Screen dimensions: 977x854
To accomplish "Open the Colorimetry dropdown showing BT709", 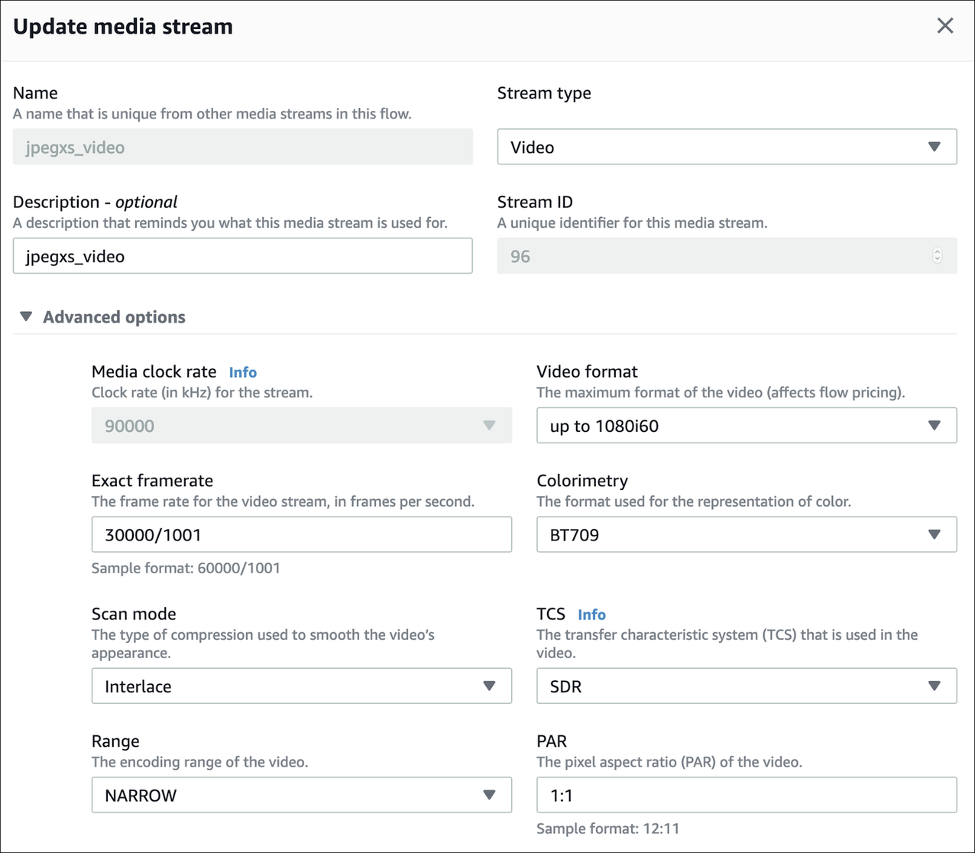I will pyautogui.click(x=745, y=535).
